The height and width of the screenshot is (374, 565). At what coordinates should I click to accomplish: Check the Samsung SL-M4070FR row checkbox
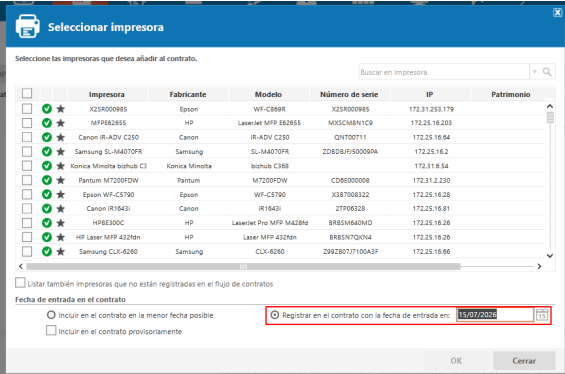[x=27, y=151]
